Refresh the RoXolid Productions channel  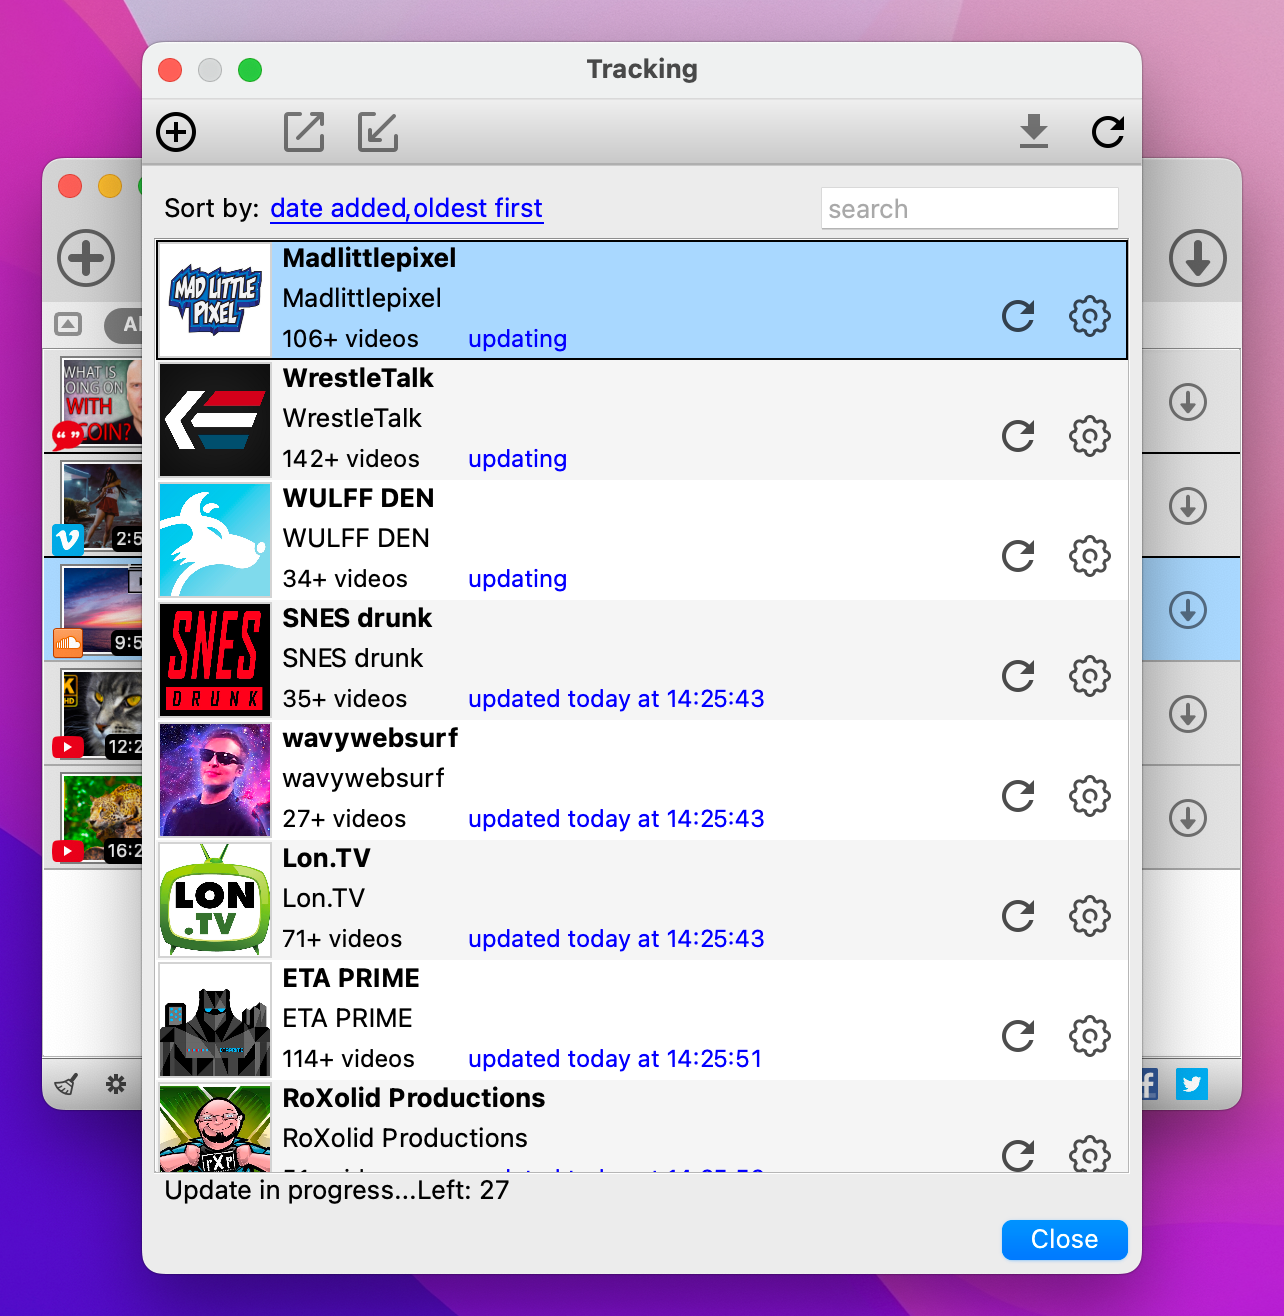pos(1018,1155)
